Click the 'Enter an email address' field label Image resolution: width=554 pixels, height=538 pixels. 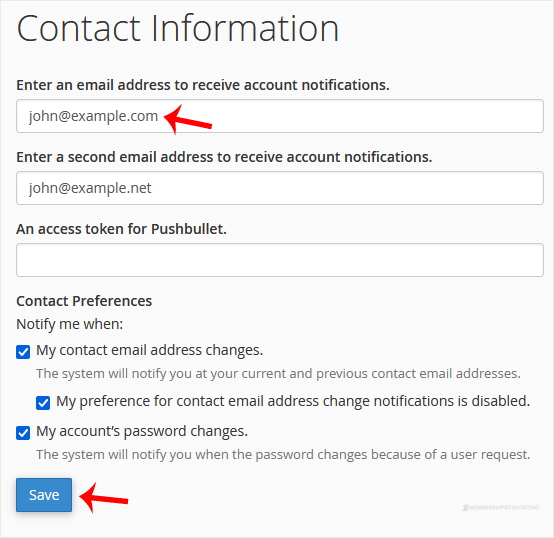click(203, 85)
